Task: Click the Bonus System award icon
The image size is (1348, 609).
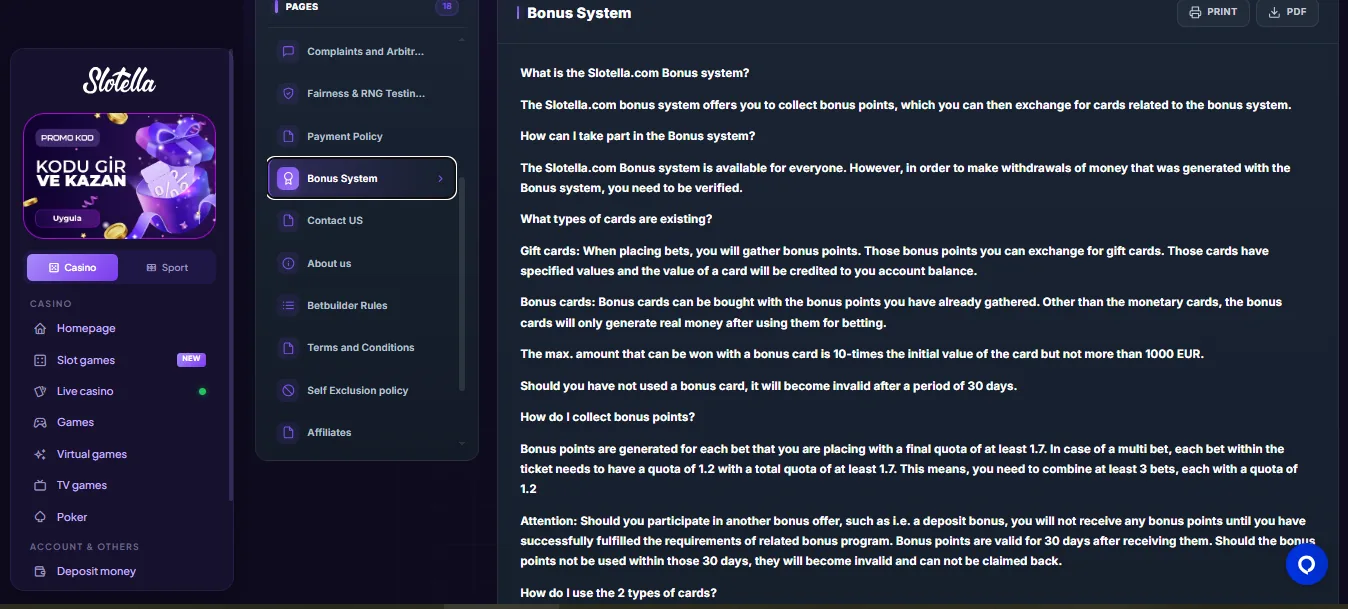Action: click(x=288, y=178)
